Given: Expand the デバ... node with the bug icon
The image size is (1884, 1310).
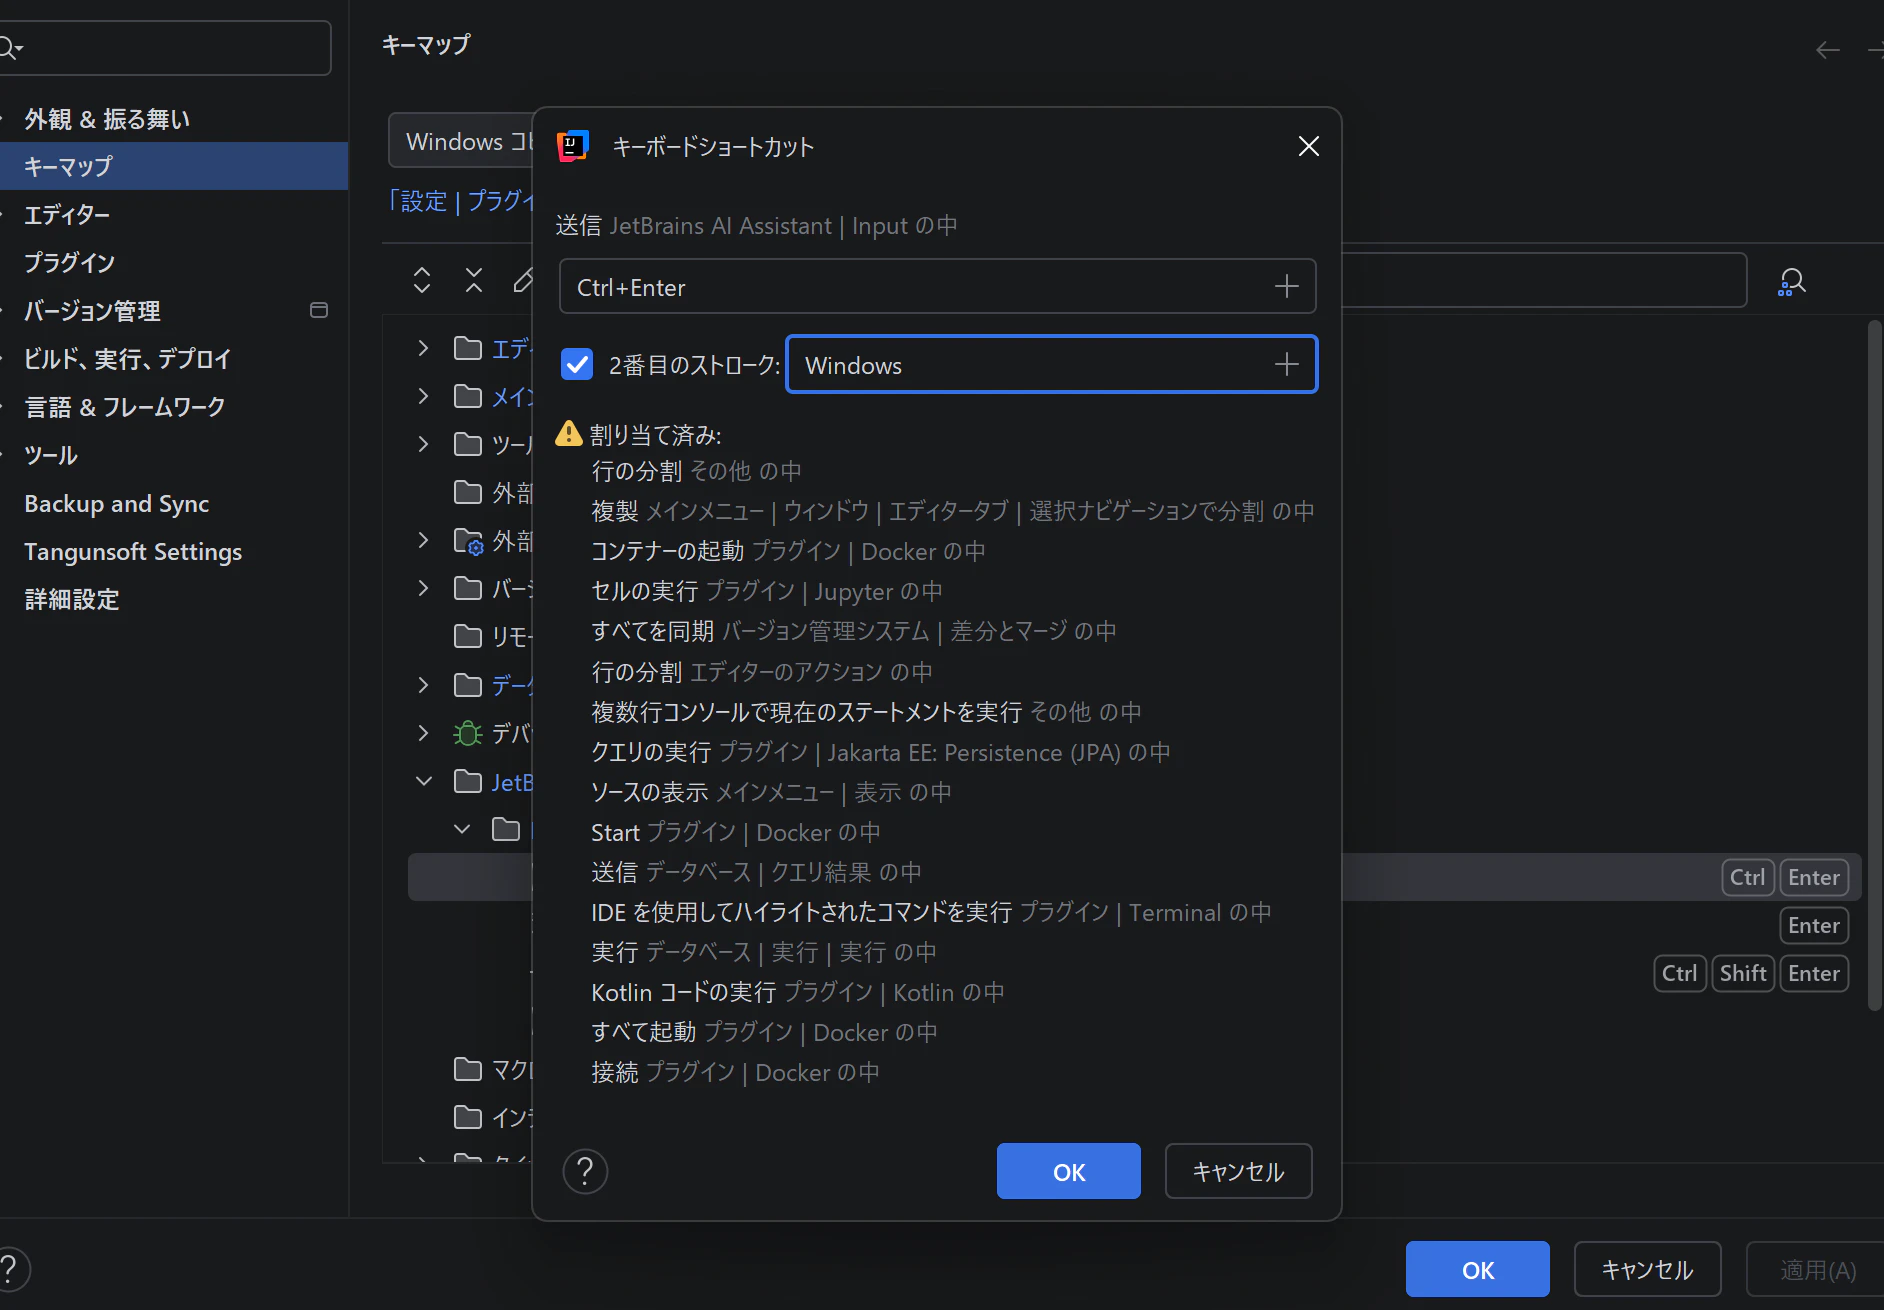Looking at the screenshot, I should point(423,733).
